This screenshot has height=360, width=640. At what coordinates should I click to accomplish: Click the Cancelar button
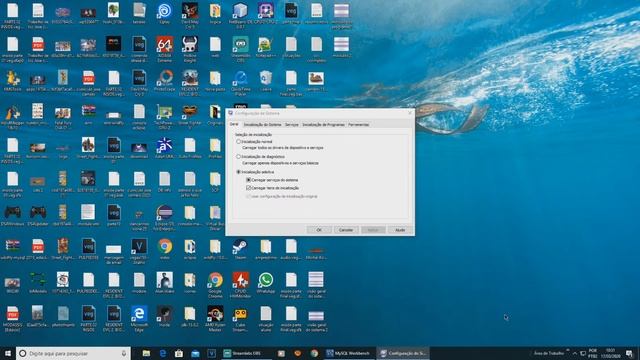coord(346,230)
